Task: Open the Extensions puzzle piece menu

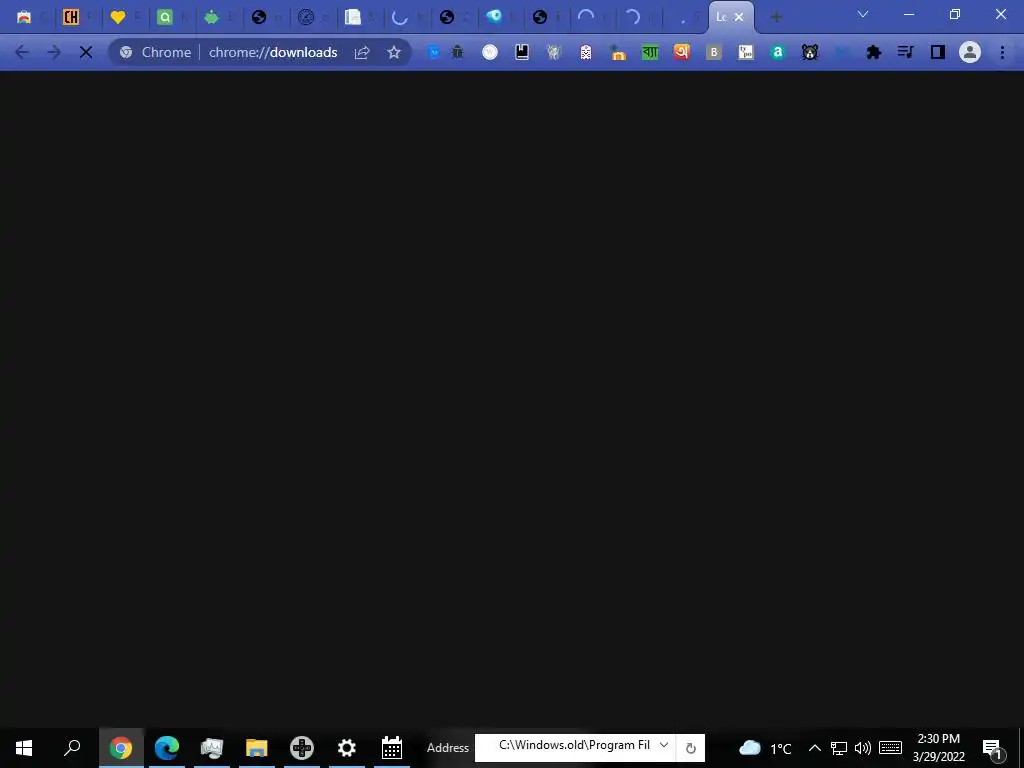Action: (873, 52)
